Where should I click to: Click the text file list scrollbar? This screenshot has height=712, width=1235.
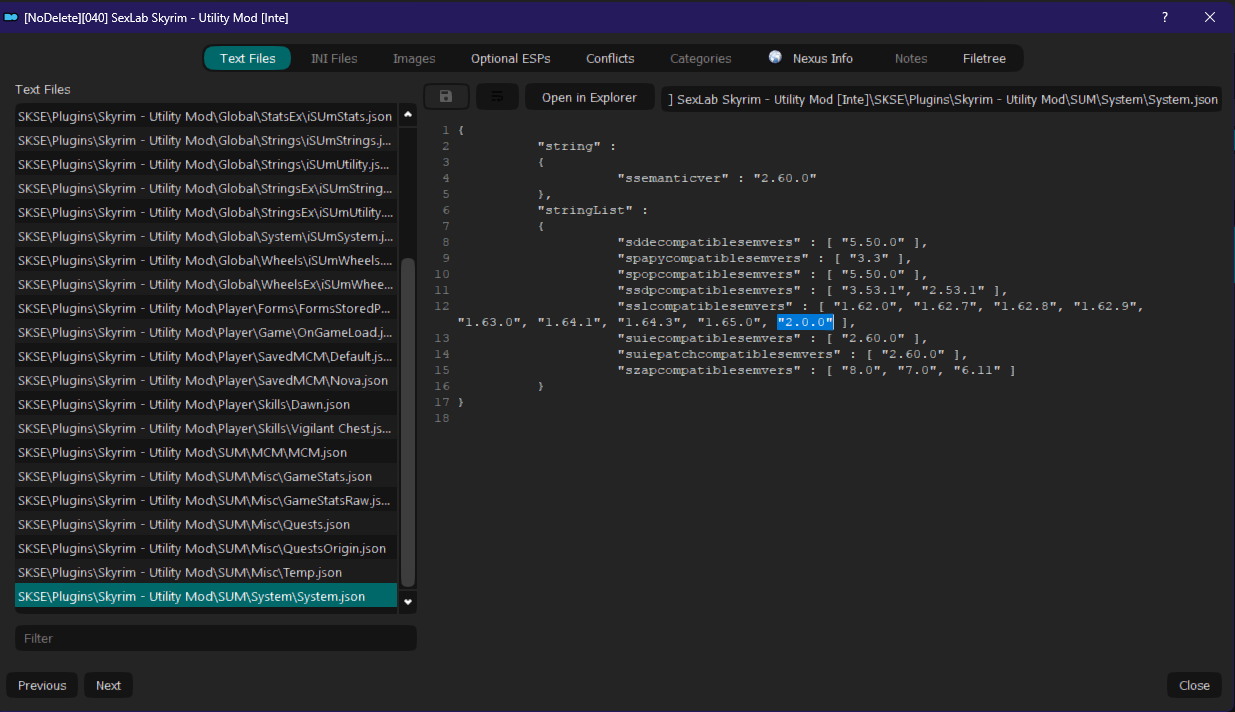407,420
